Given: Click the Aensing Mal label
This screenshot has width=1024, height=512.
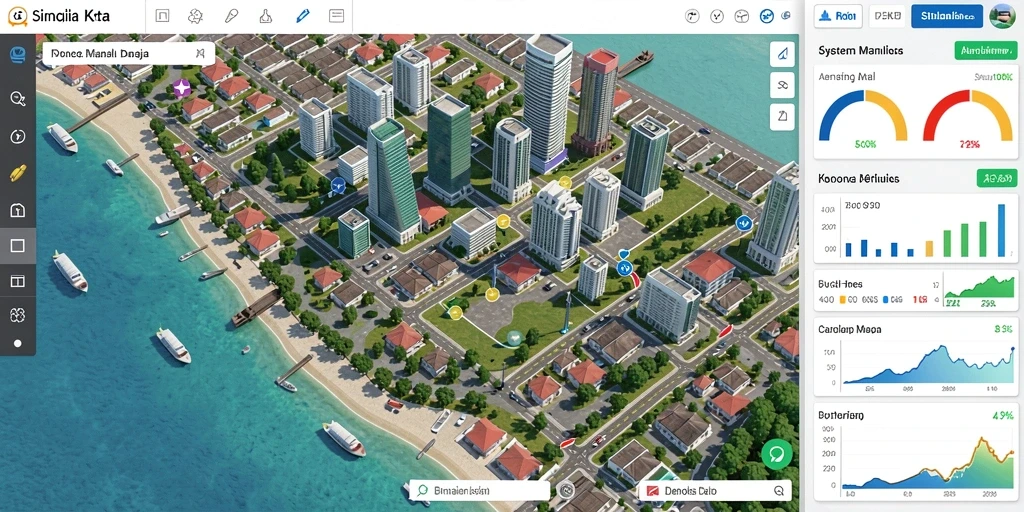Looking at the screenshot, I should [x=847, y=76].
